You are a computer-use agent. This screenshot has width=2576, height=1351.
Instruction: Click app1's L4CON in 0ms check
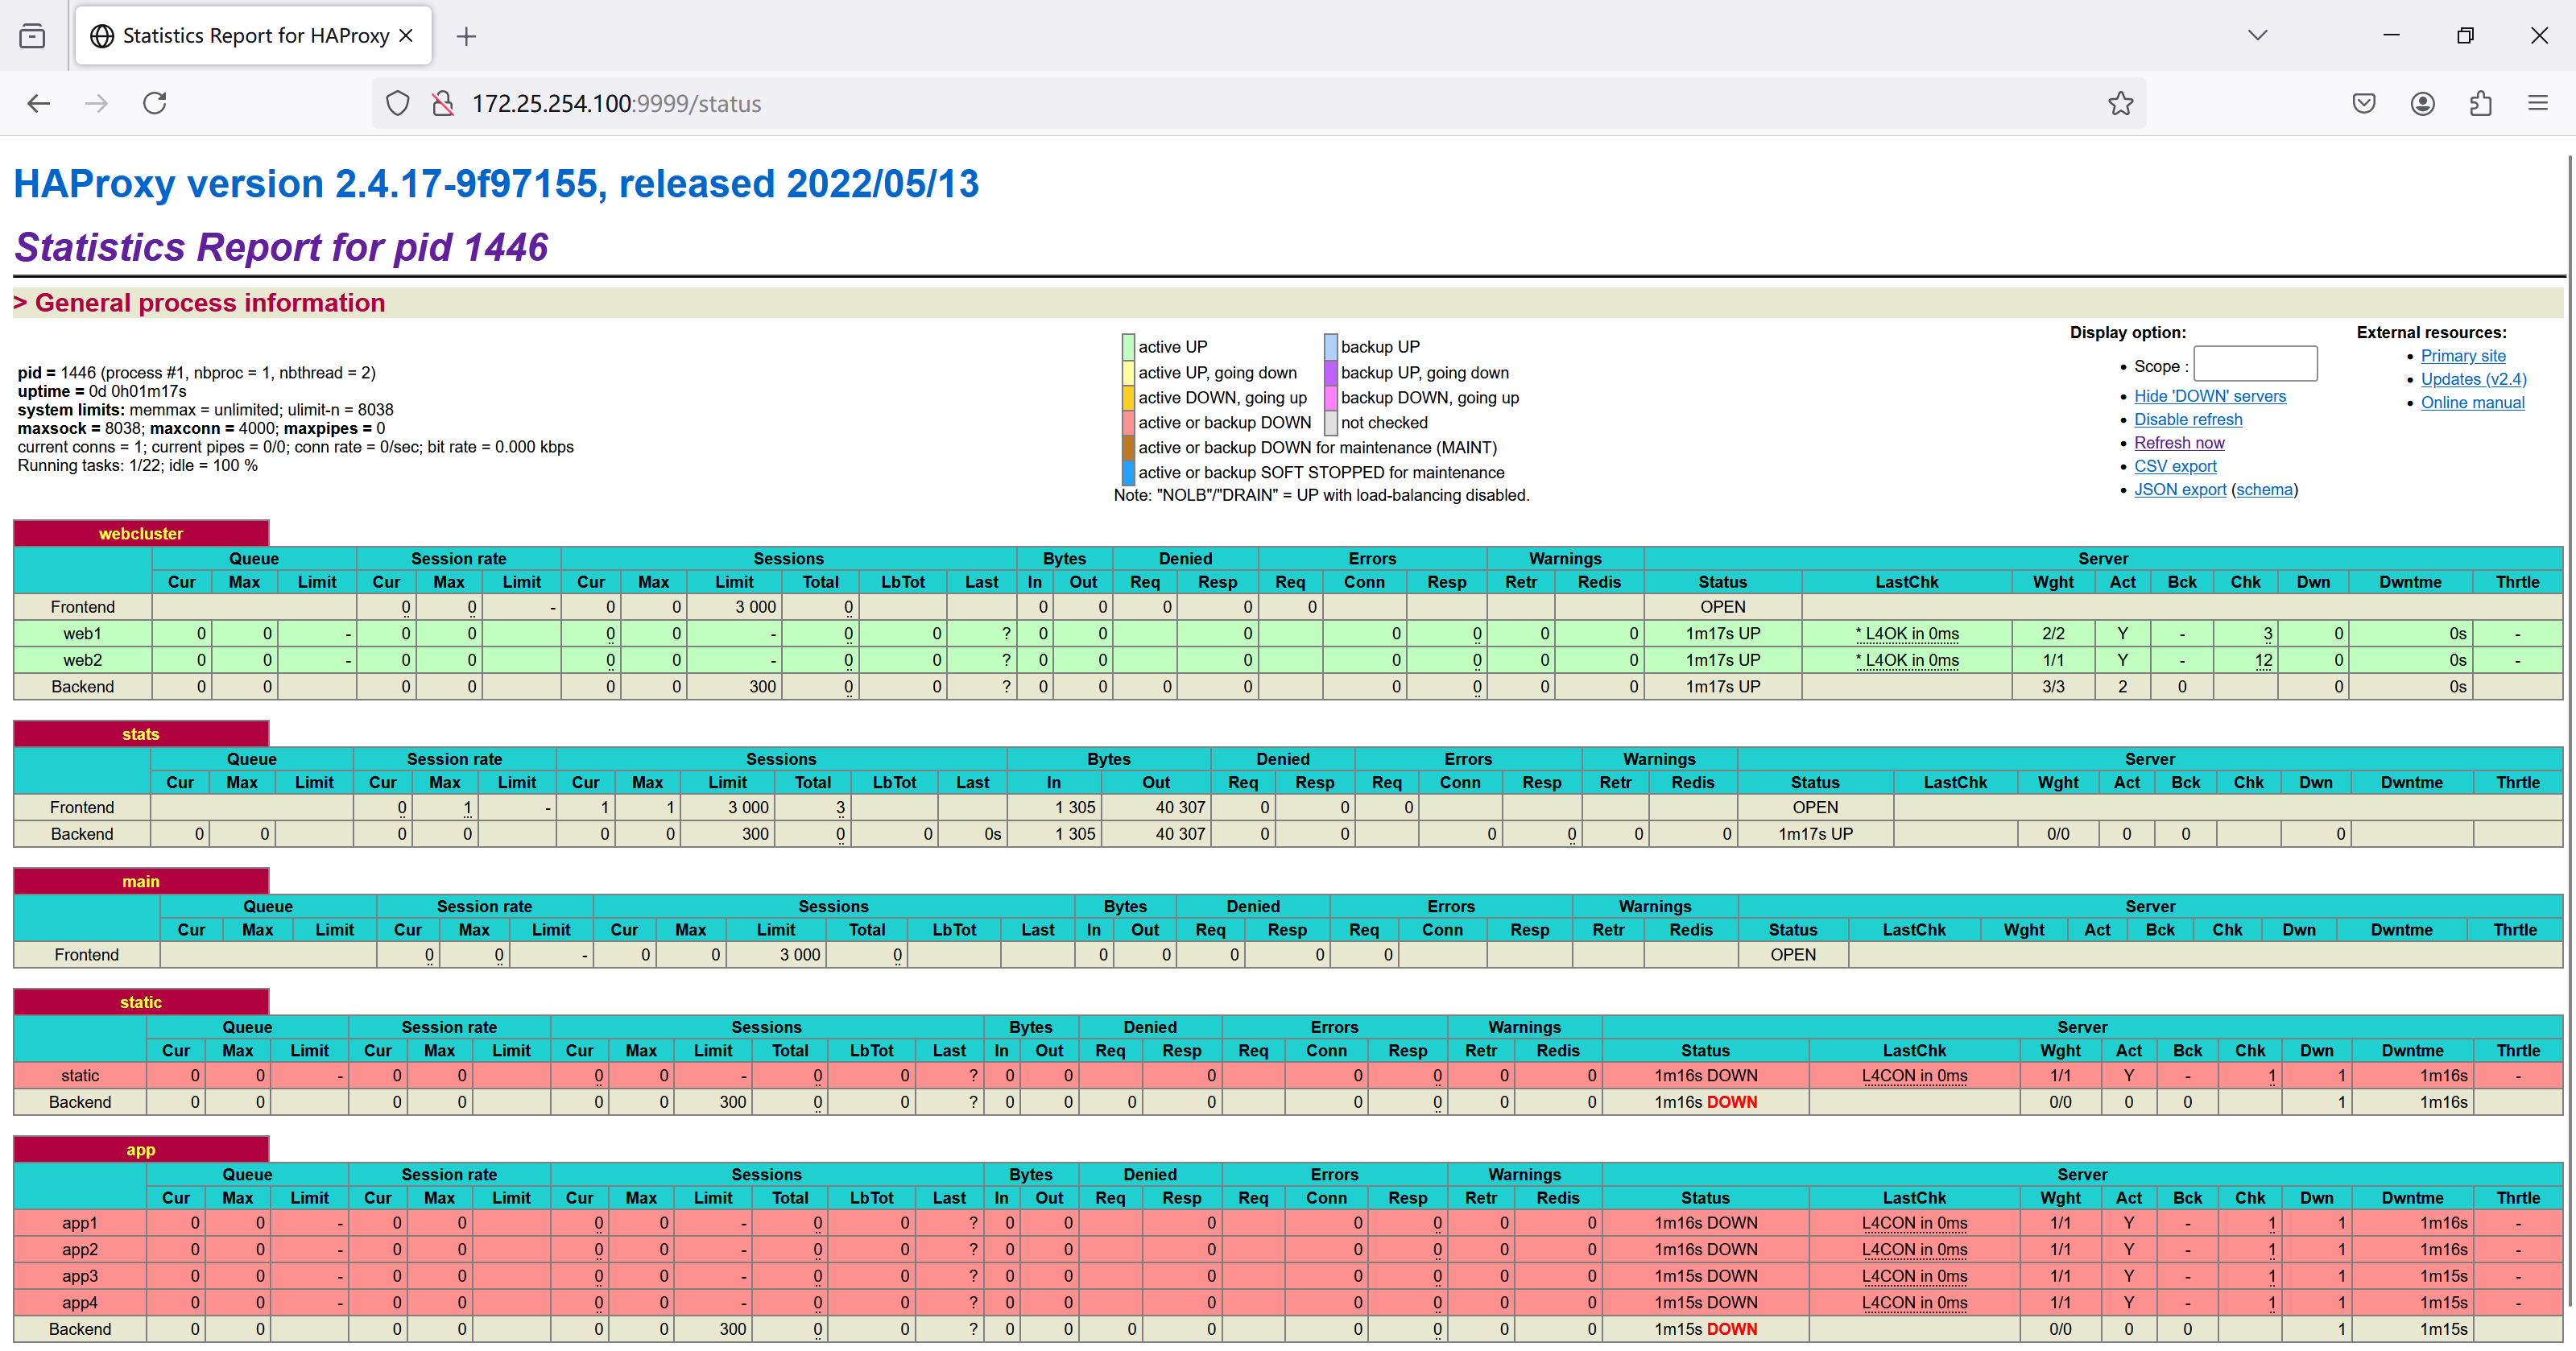tap(1914, 1223)
